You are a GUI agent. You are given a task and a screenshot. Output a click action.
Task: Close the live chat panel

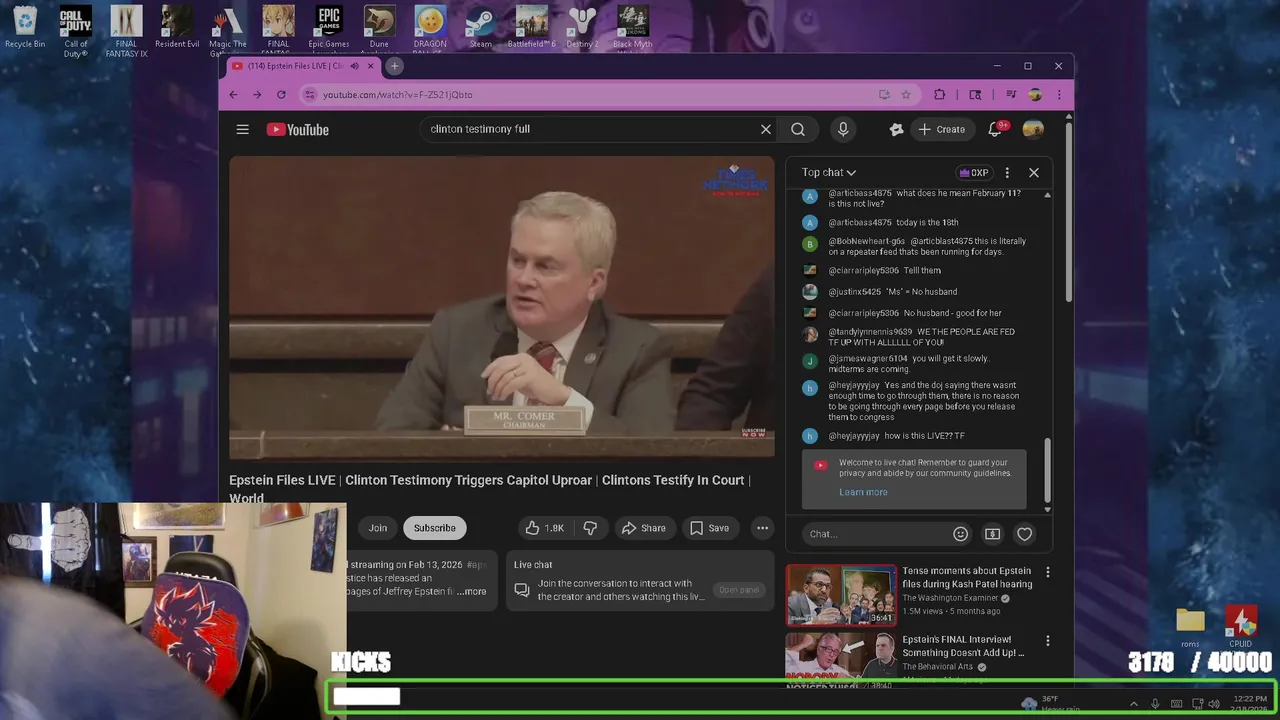(1034, 172)
